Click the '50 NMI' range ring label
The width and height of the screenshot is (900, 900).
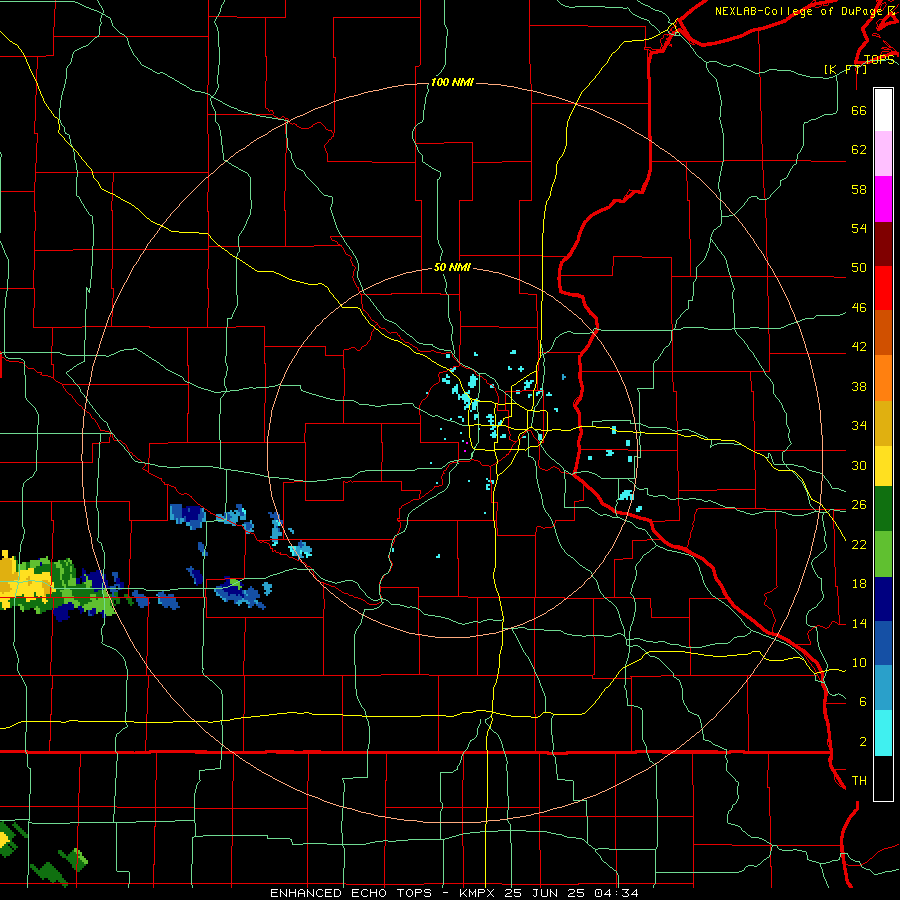click(452, 267)
